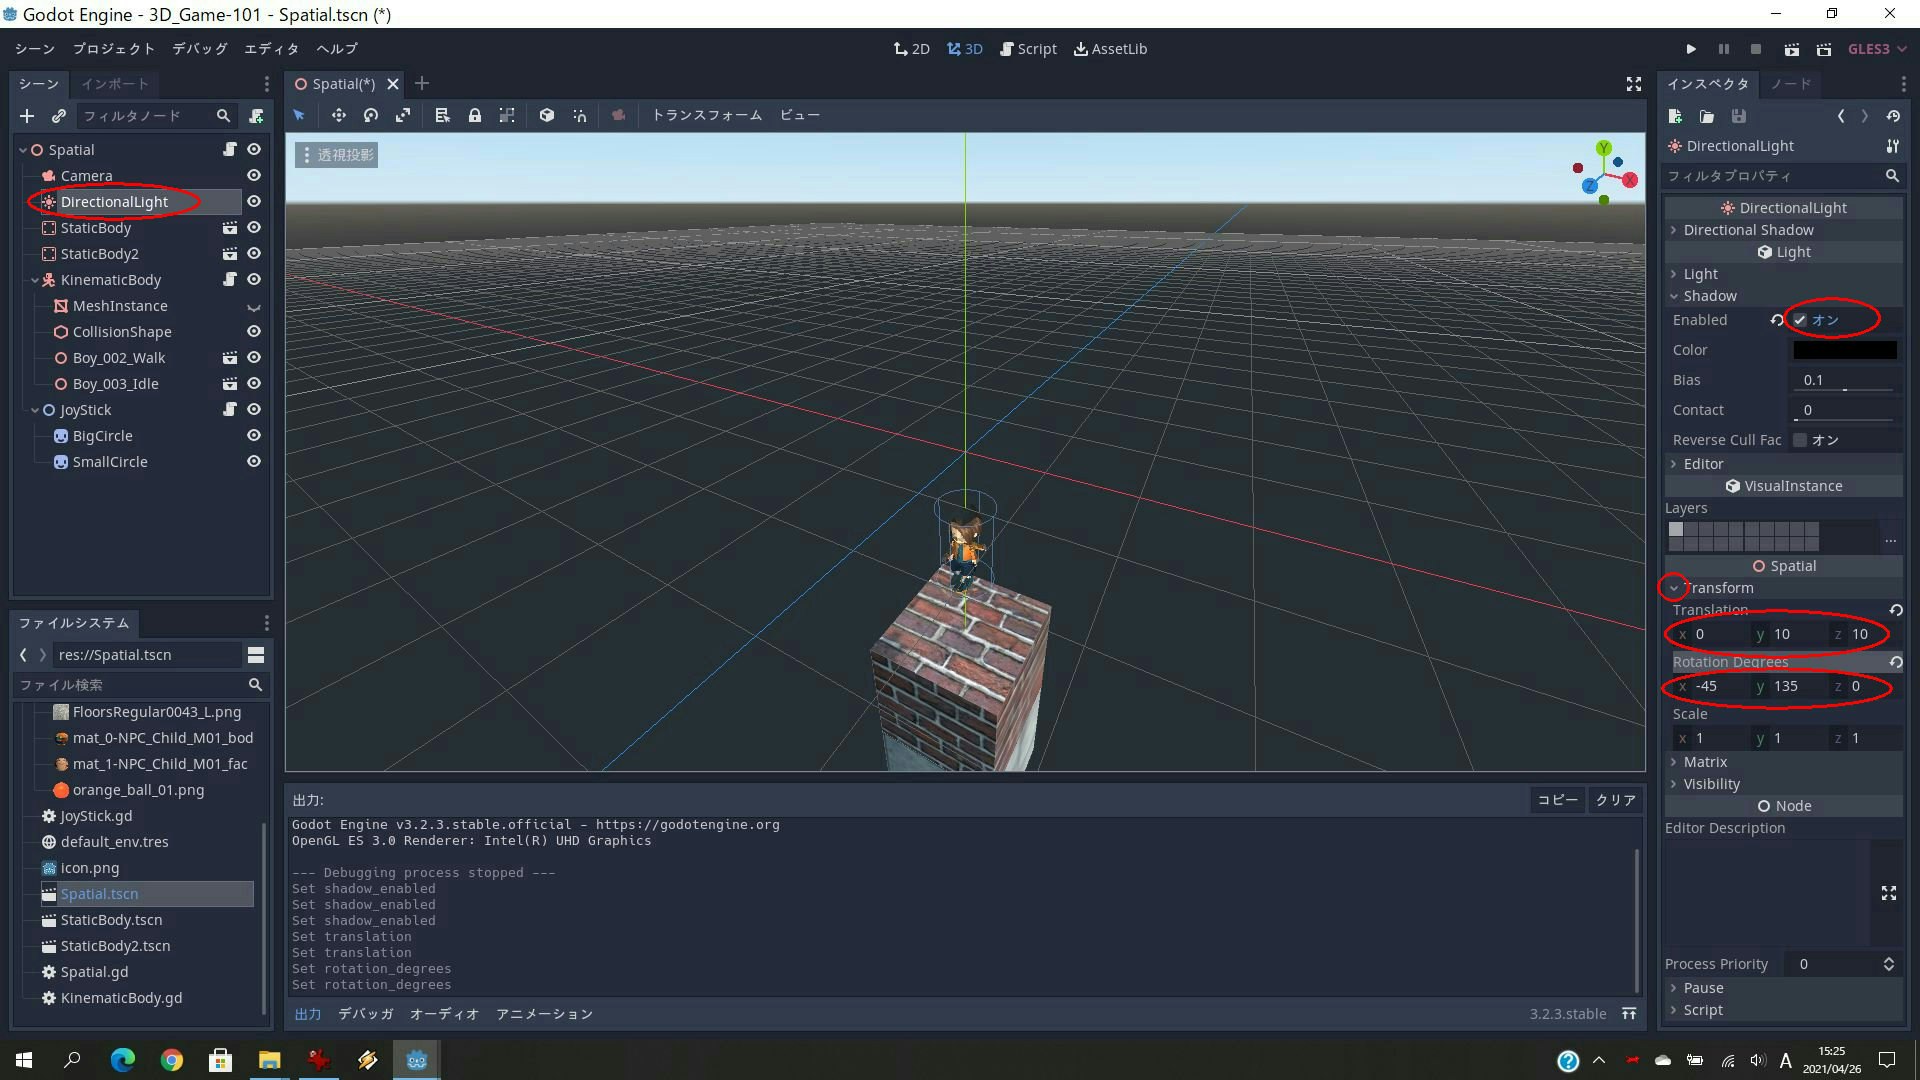Edit the Bias value field

point(1845,380)
